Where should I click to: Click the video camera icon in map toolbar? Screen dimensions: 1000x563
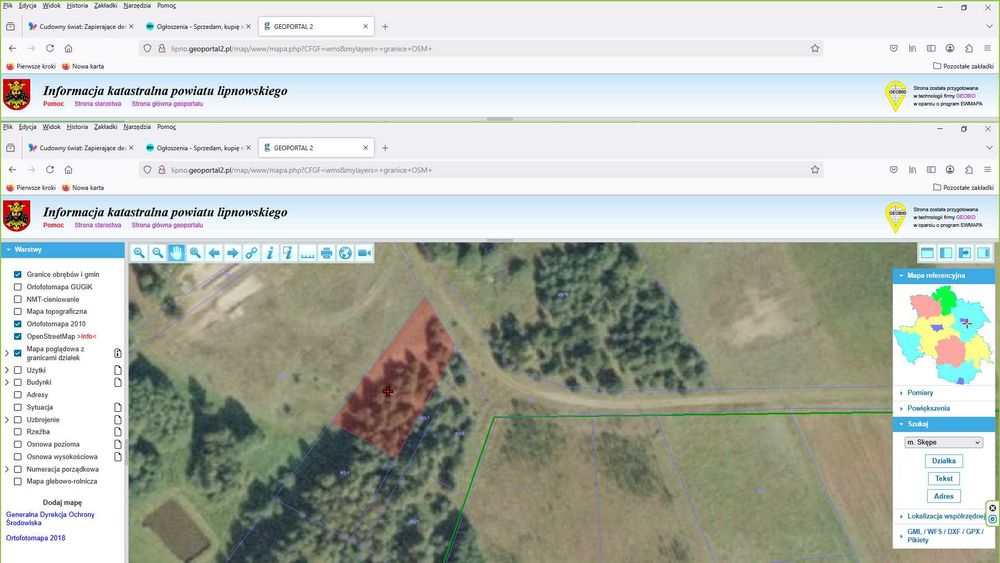[364, 253]
